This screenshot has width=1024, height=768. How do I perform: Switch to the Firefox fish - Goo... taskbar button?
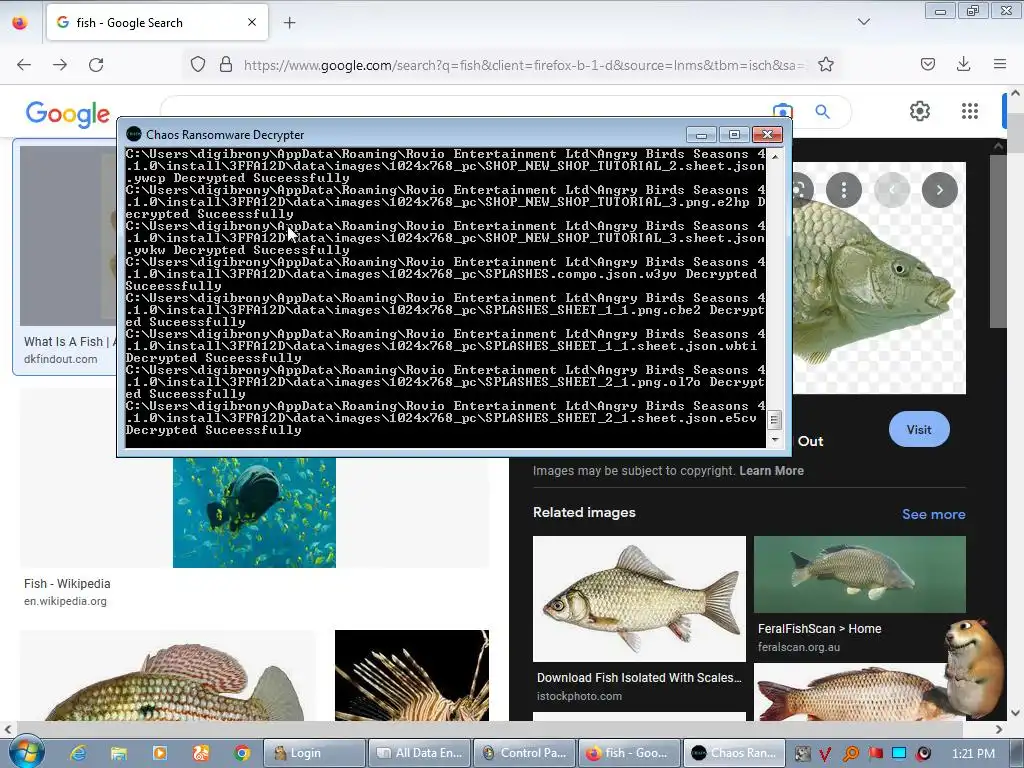[630, 753]
